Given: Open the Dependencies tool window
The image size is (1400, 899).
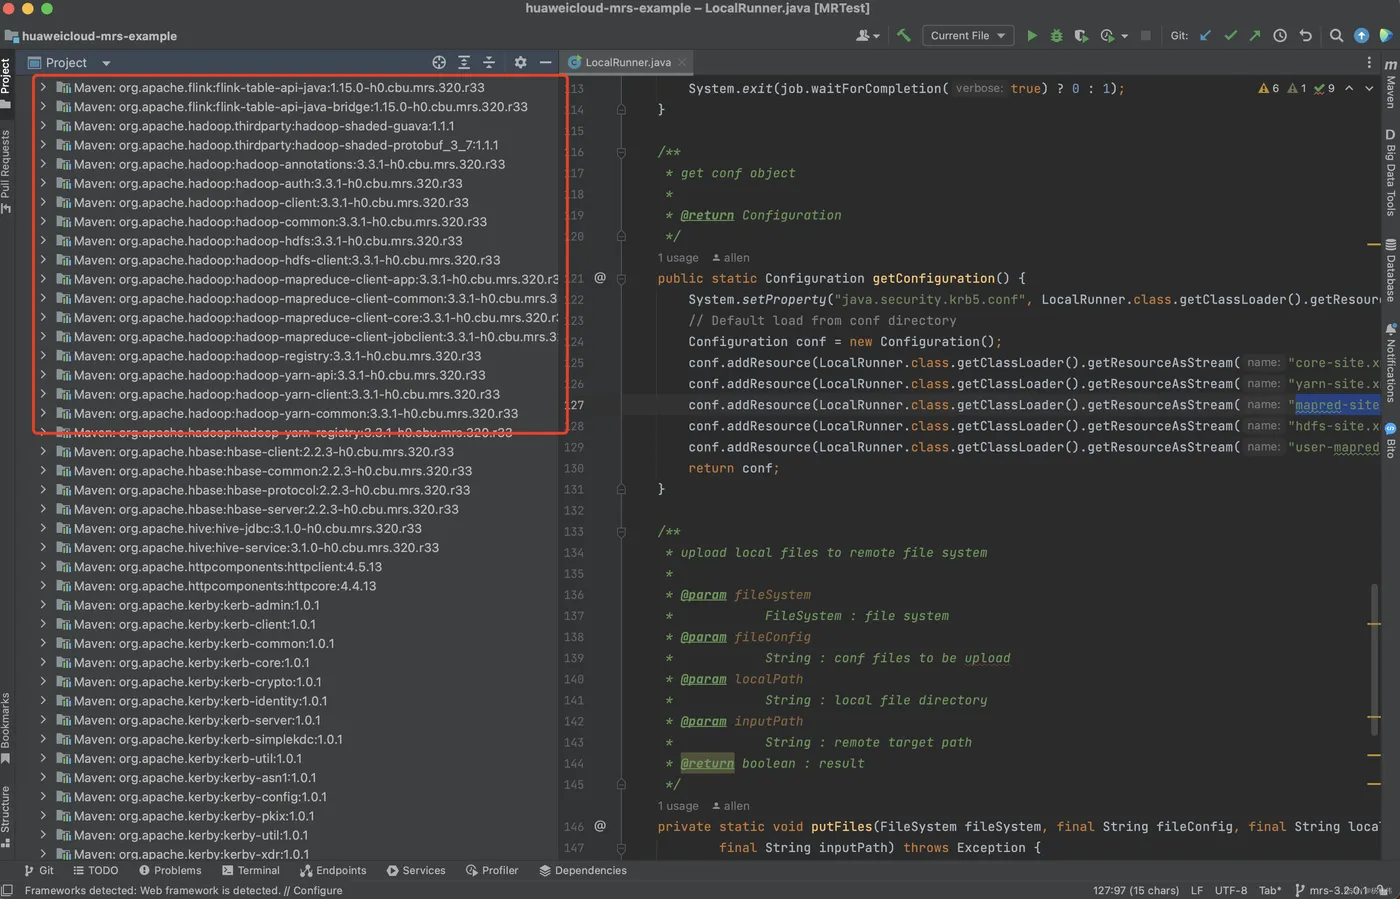Looking at the screenshot, I should click(583, 870).
